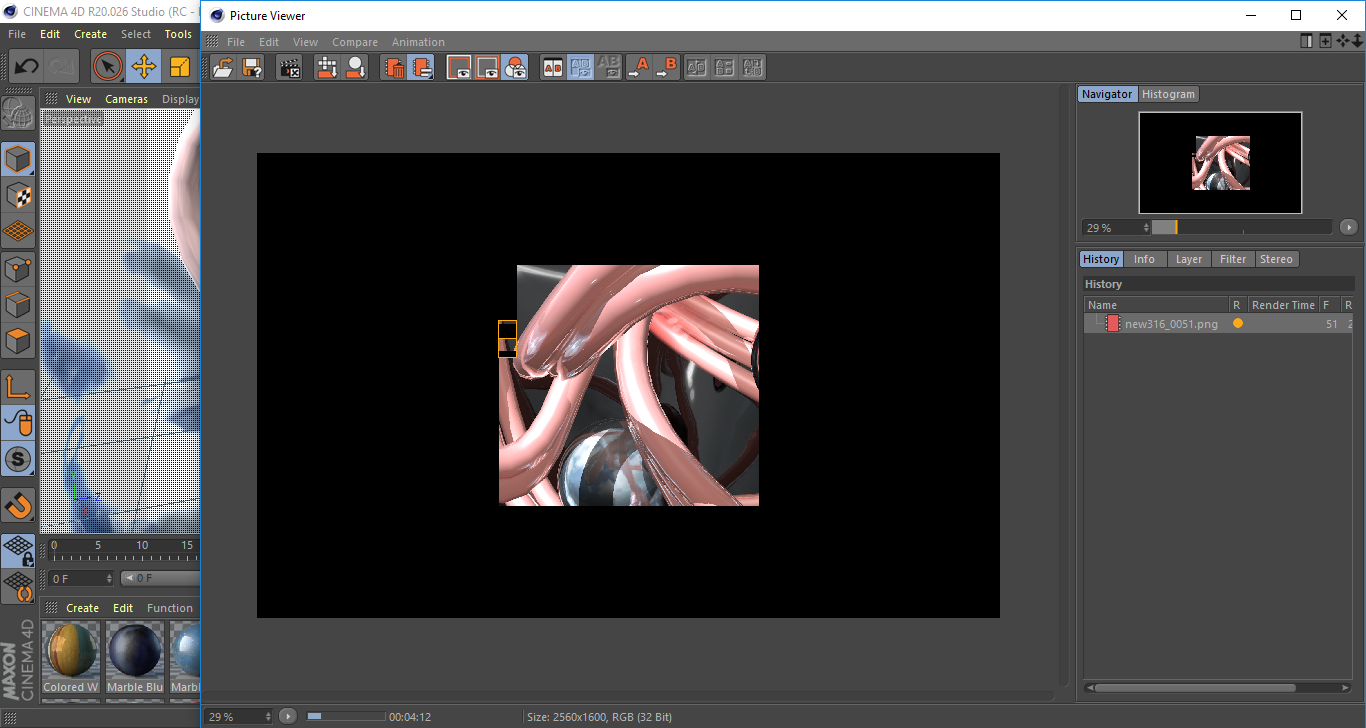Open Picture Viewer Edit menu
1366x728 pixels.
[269, 42]
